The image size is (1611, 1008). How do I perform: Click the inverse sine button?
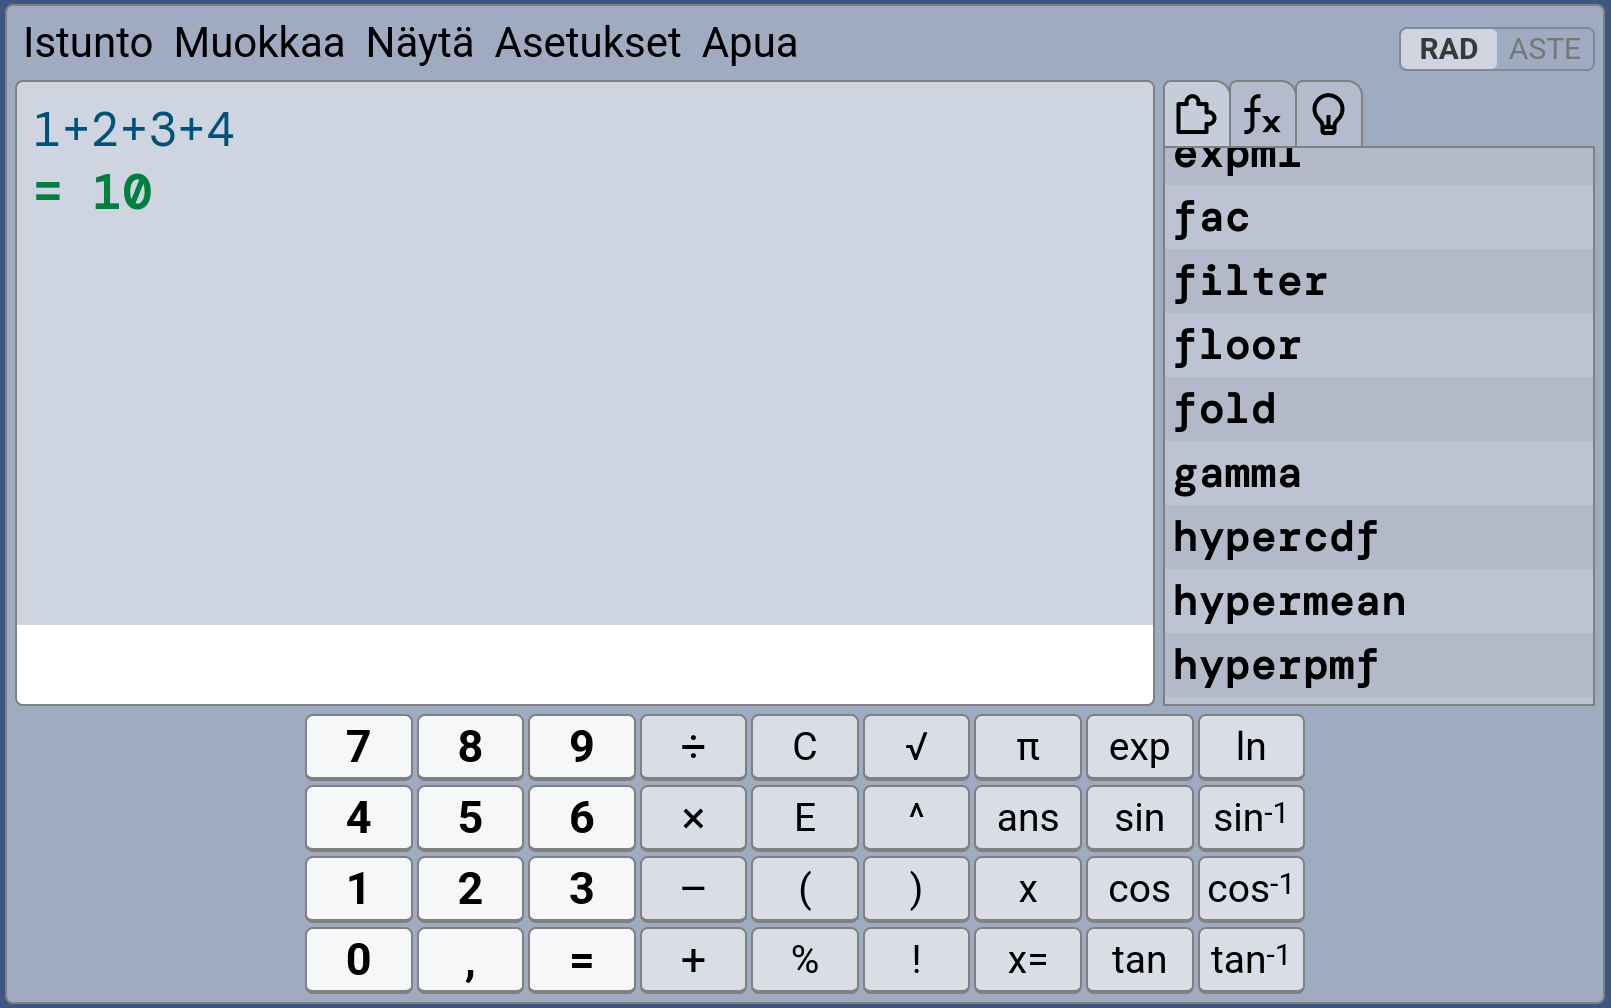pyautogui.click(x=1250, y=818)
